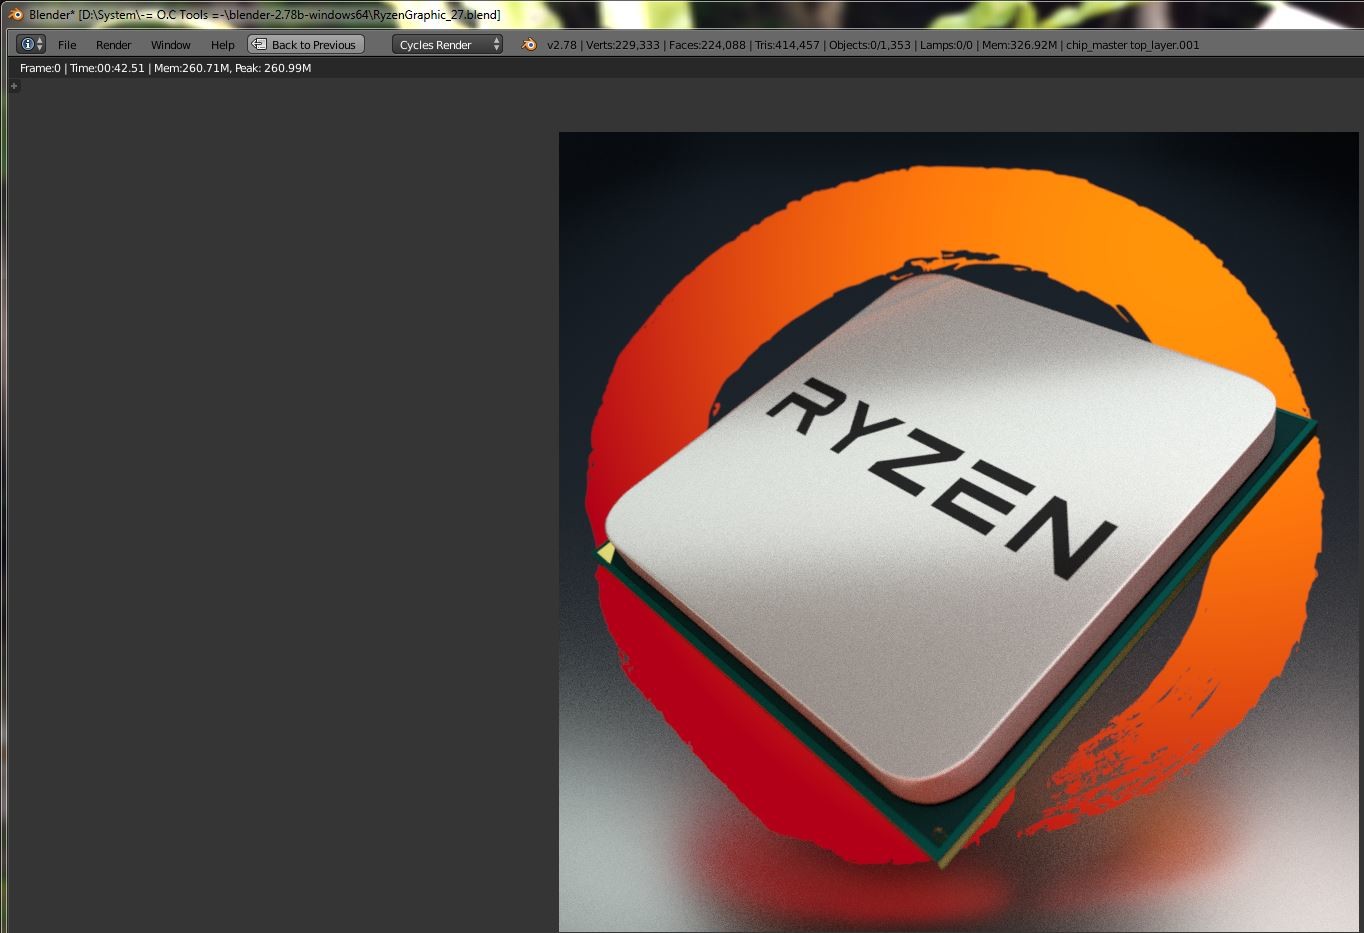Screen dimensions: 1364x933
Task: Open the Render menu
Action: [114, 45]
